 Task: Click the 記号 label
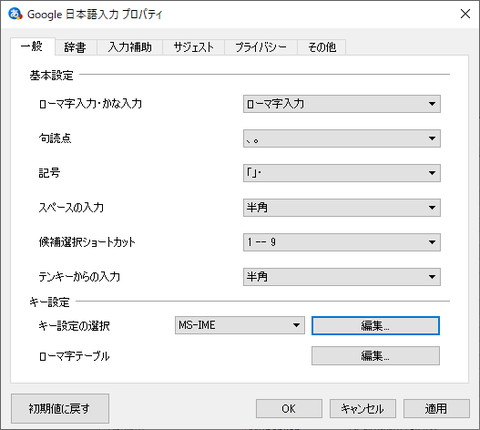49,173
